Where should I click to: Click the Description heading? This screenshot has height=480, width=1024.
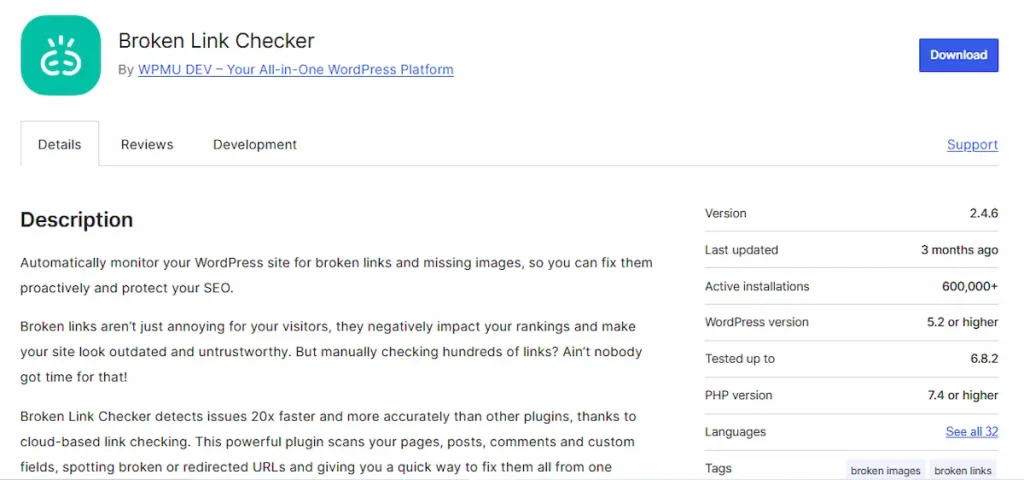(76, 220)
